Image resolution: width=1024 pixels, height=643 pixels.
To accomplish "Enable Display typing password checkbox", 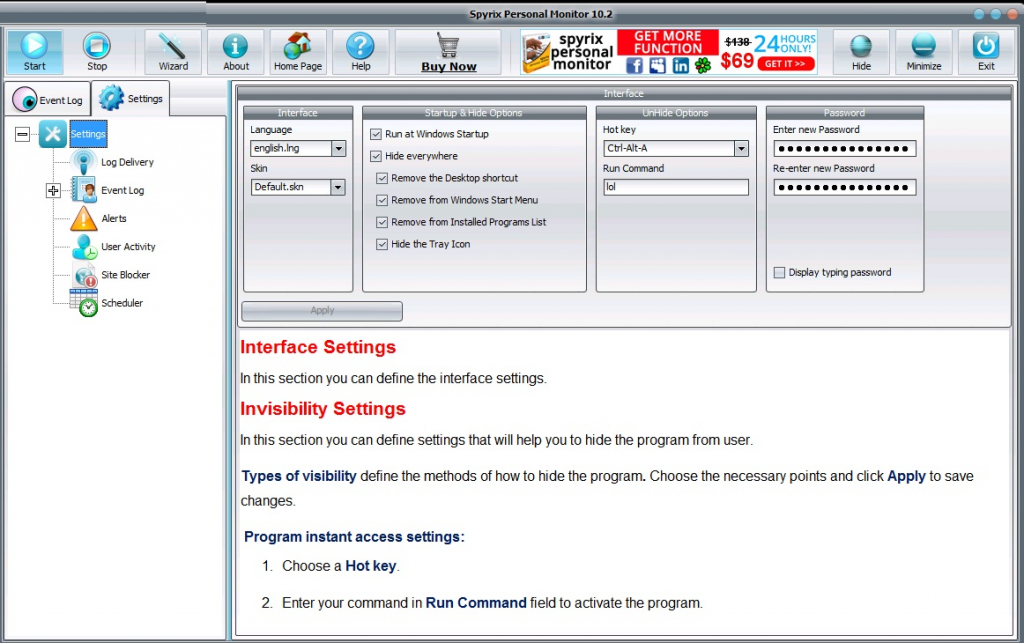I will [779, 272].
